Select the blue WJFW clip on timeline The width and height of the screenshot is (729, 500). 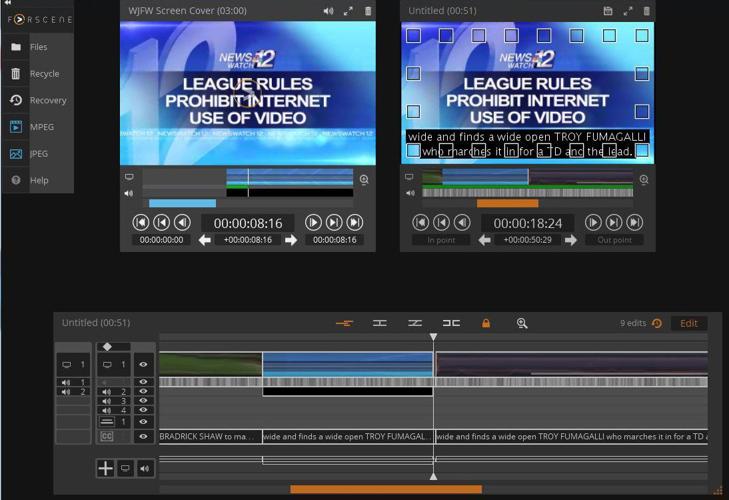pyautogui.click(x=347, y=364)
